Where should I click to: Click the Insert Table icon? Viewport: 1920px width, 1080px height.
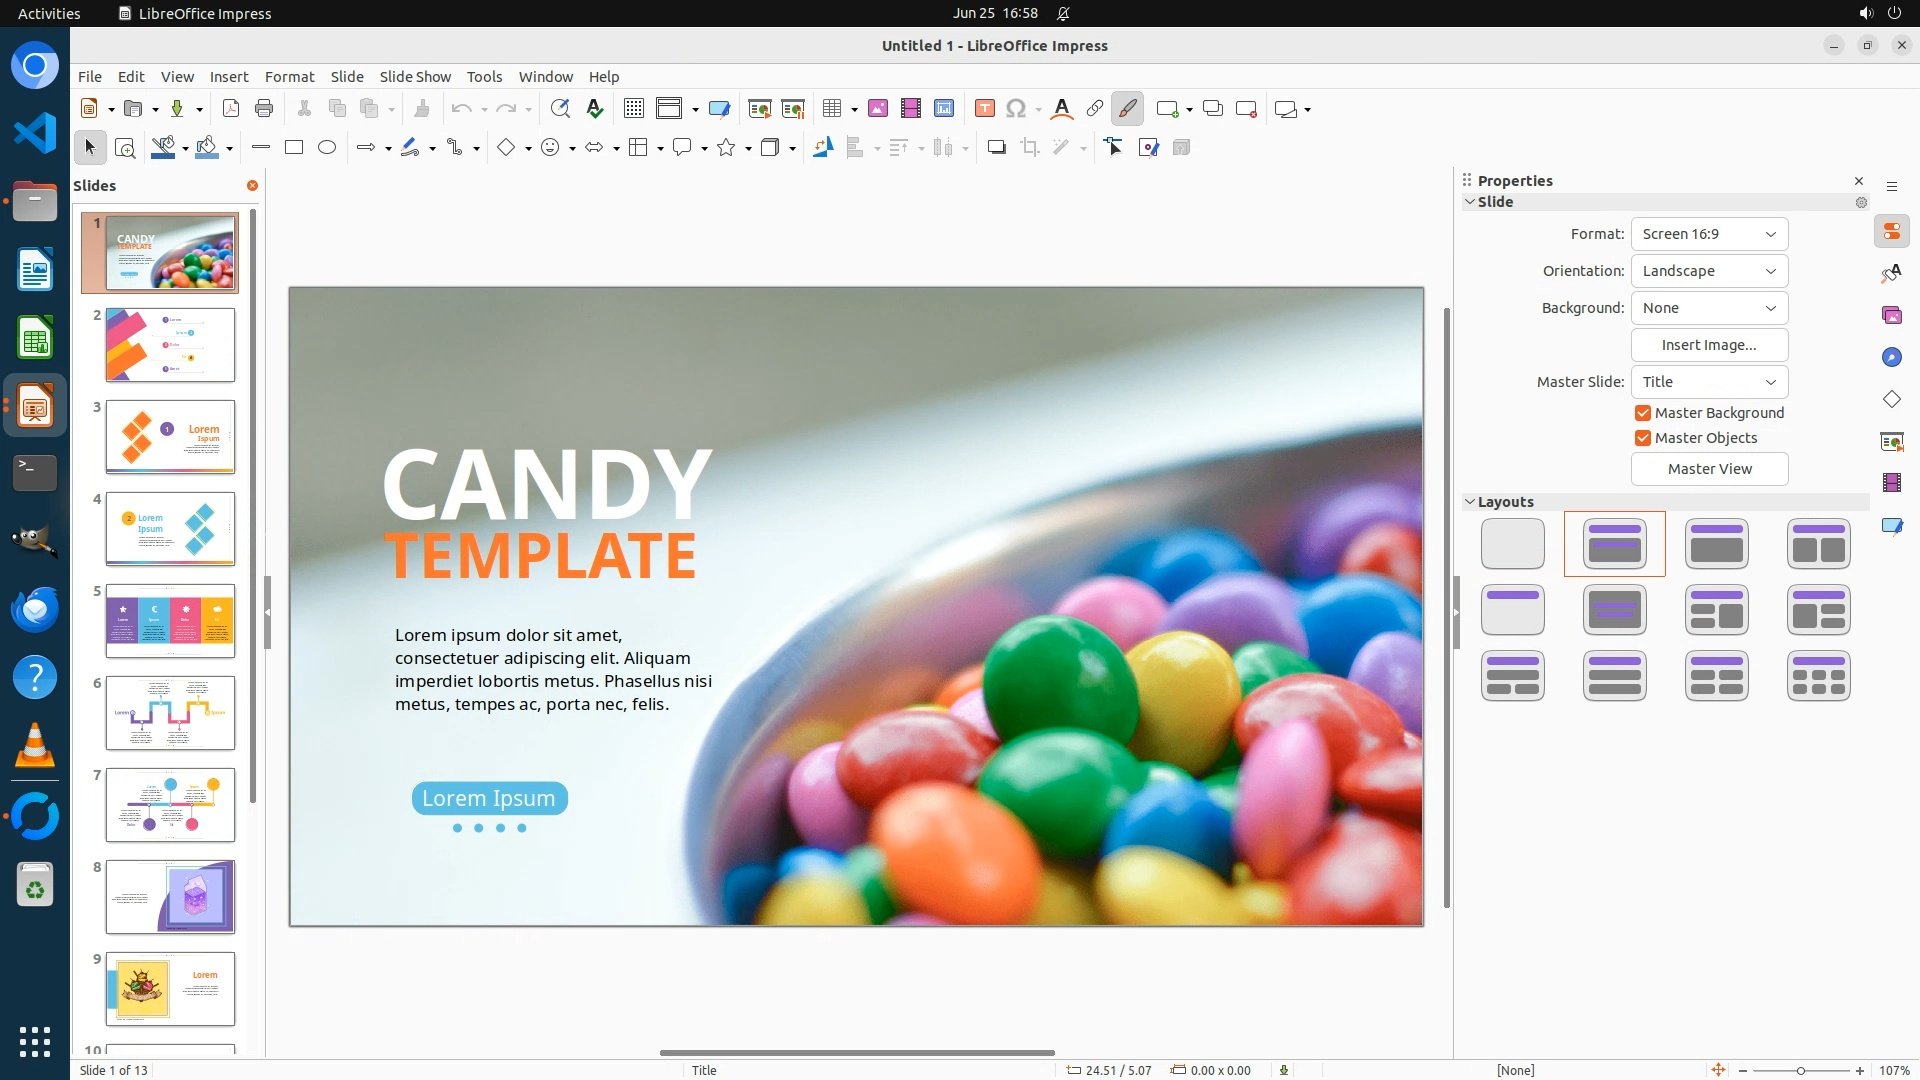point(832,109)
